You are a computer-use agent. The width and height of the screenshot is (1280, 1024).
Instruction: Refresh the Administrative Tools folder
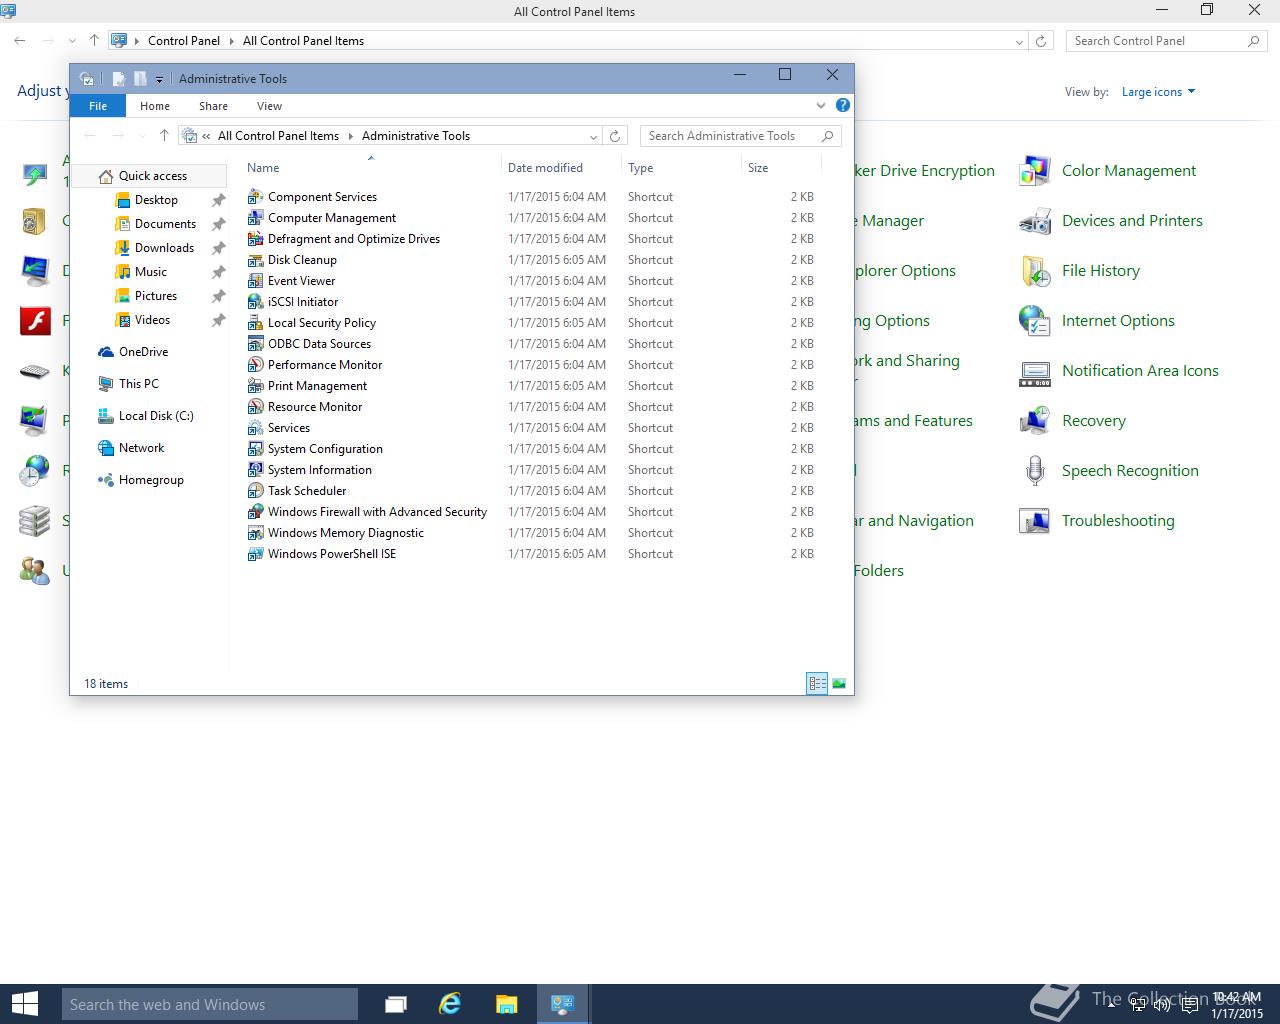coord(616,136)
